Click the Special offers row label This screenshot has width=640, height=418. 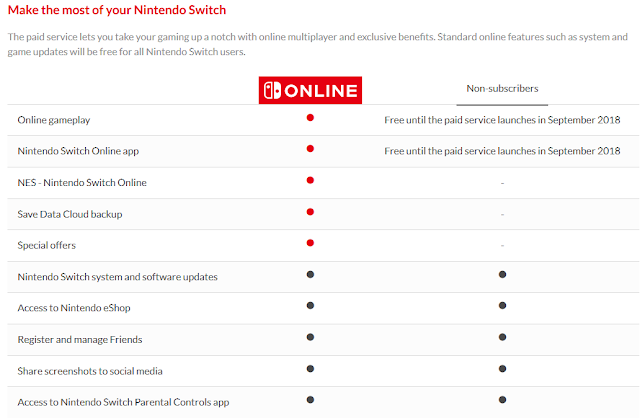click(x=47, y=245)
